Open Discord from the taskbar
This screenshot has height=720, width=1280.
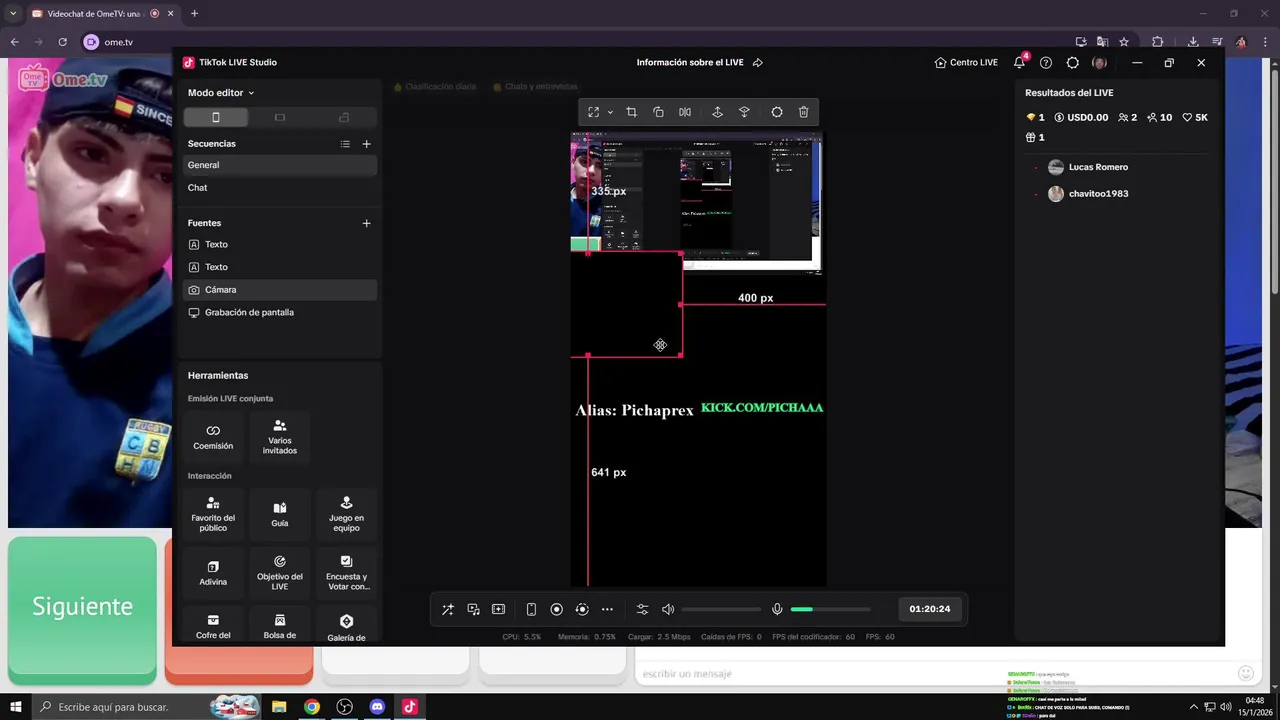point(377,707)
